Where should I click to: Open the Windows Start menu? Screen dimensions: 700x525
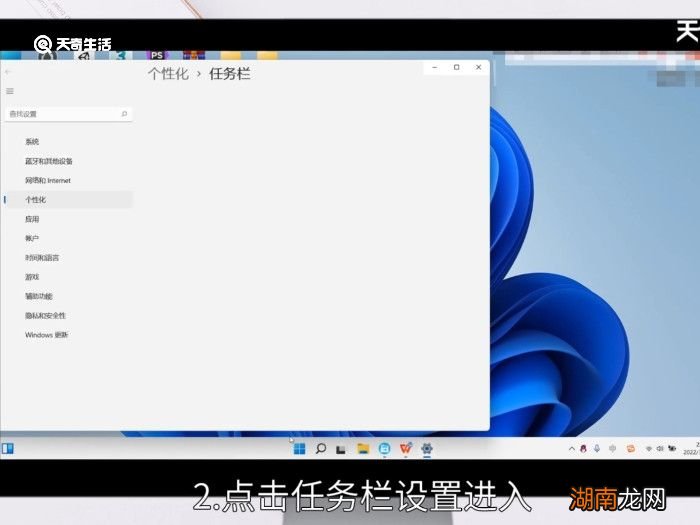(x=300, y=448)
